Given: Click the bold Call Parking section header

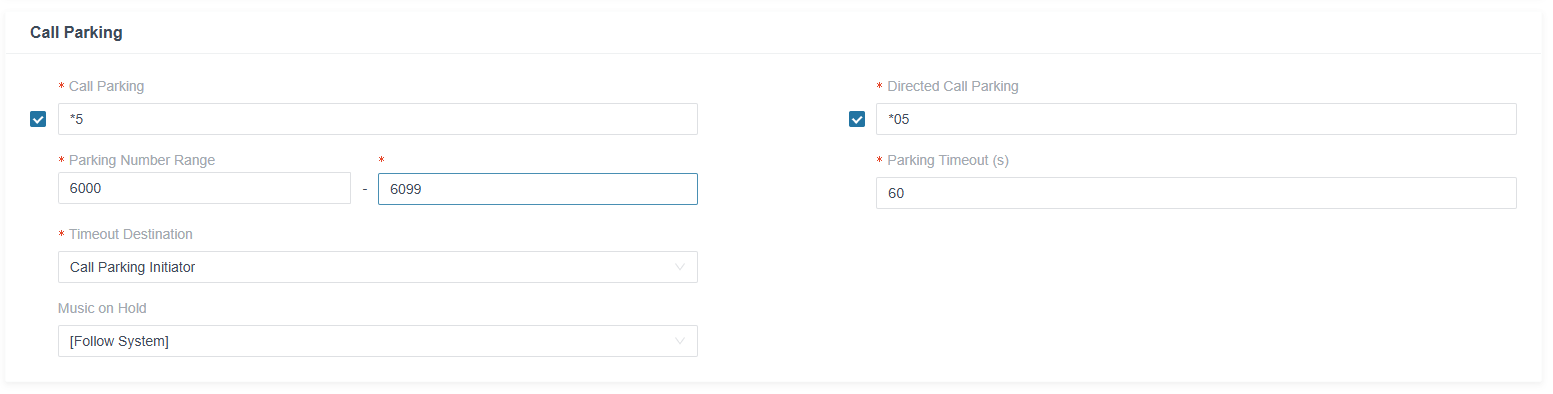Looking at the screenshot, I should [76, 32].
